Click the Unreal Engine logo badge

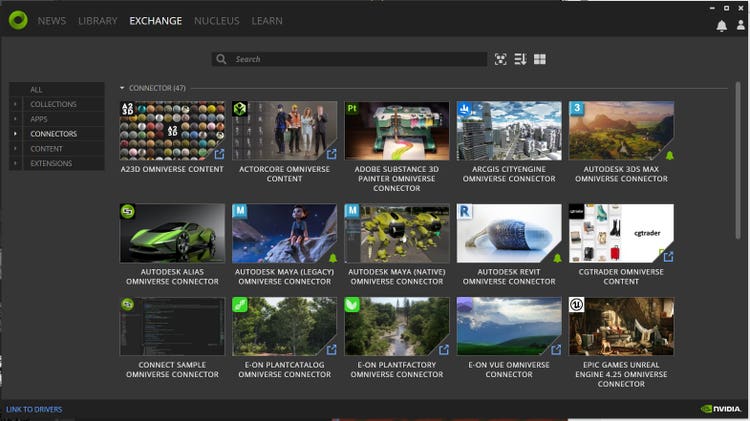click(576, 304)
